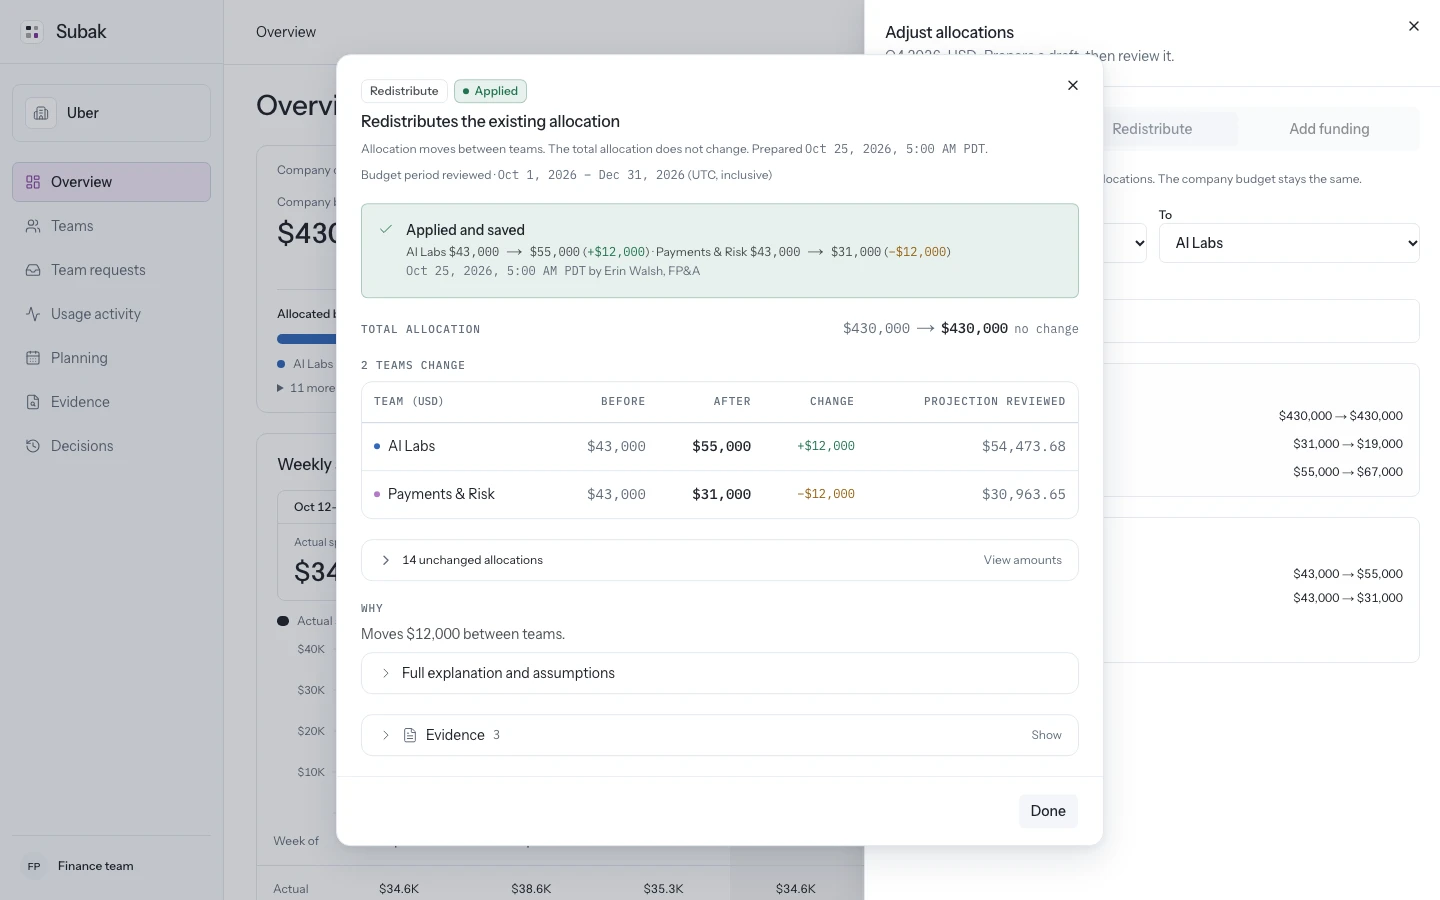Screen dimensions: 1440x900
Task: Click $31,000 → $19,000 in the panel
Action: click(x=1347, y=444)
